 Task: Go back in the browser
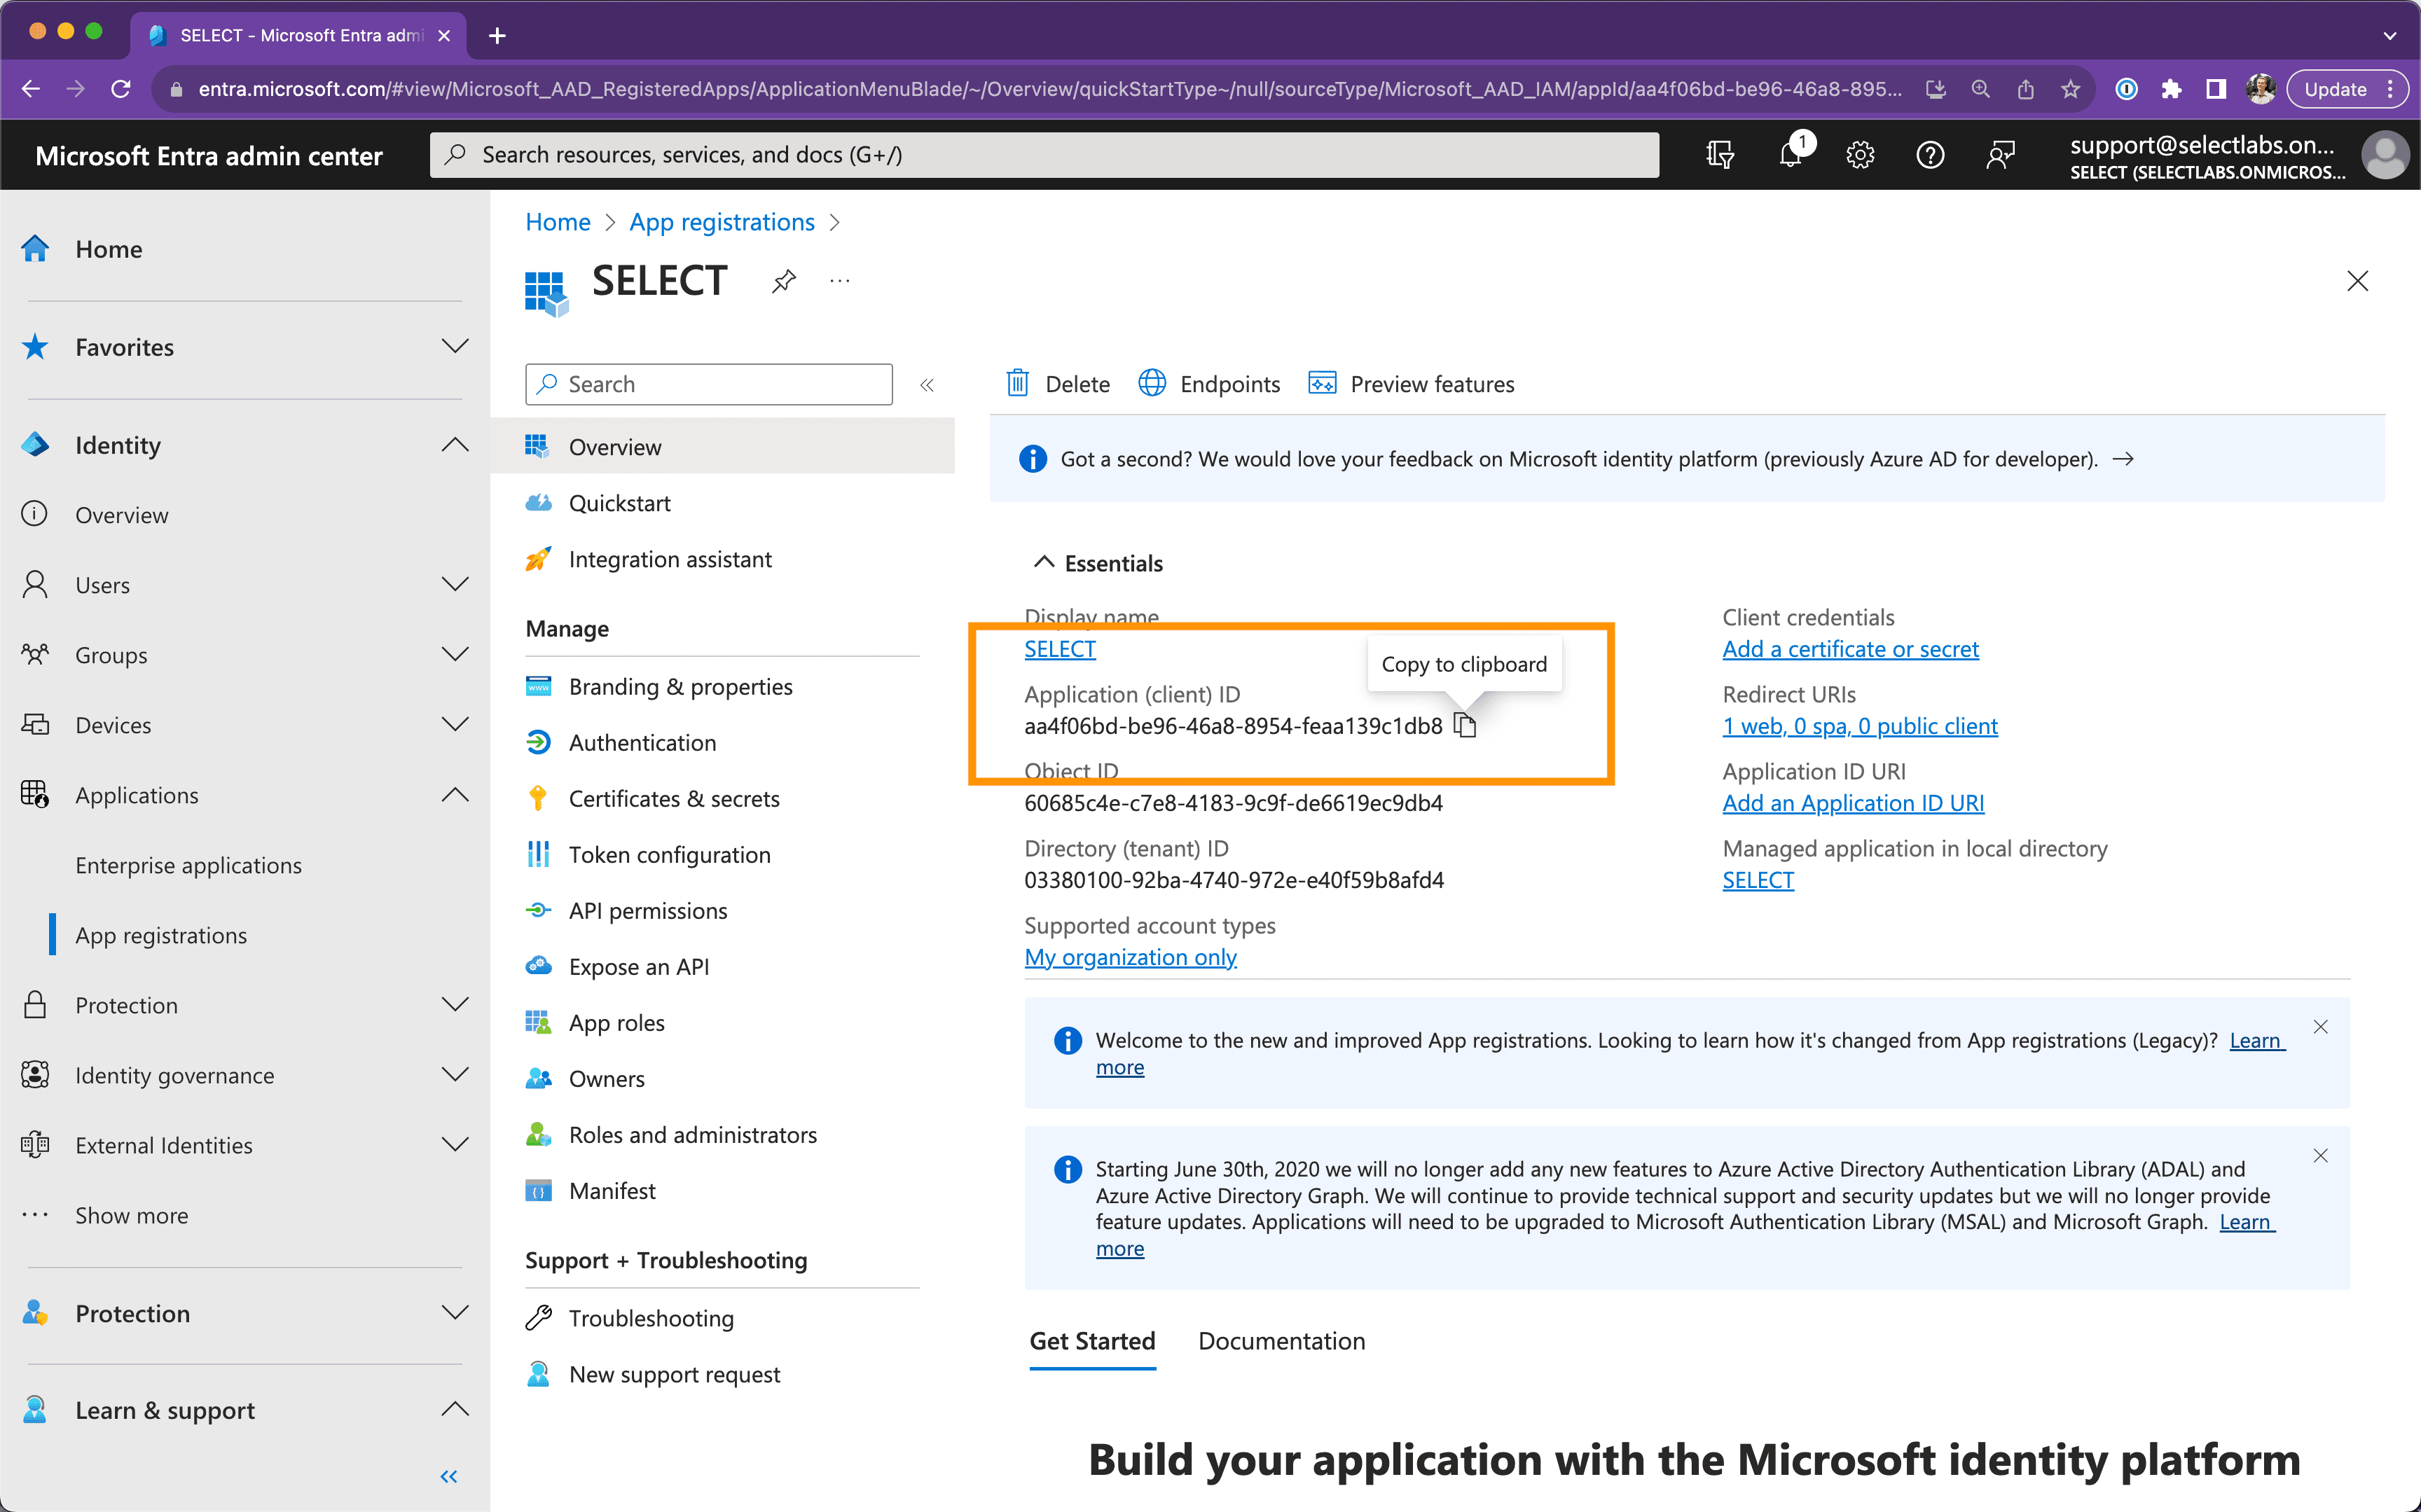(31, 89)
